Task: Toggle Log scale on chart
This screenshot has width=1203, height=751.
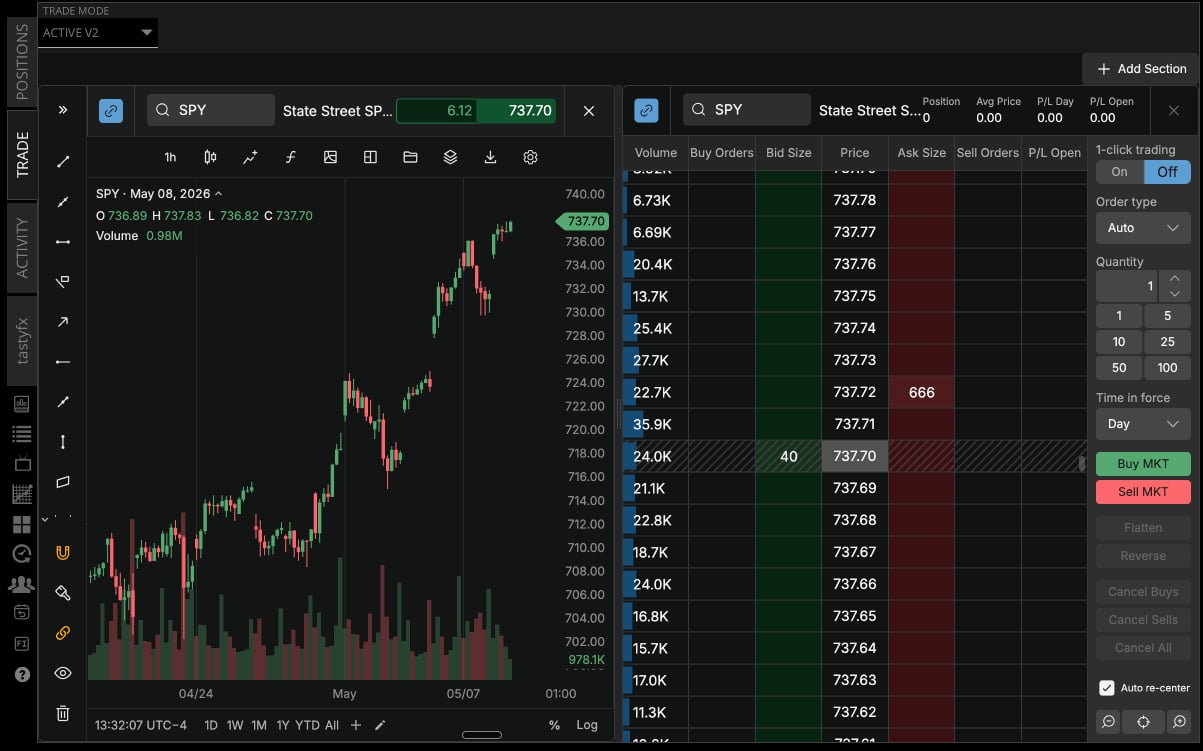Action: pos(587,725)
